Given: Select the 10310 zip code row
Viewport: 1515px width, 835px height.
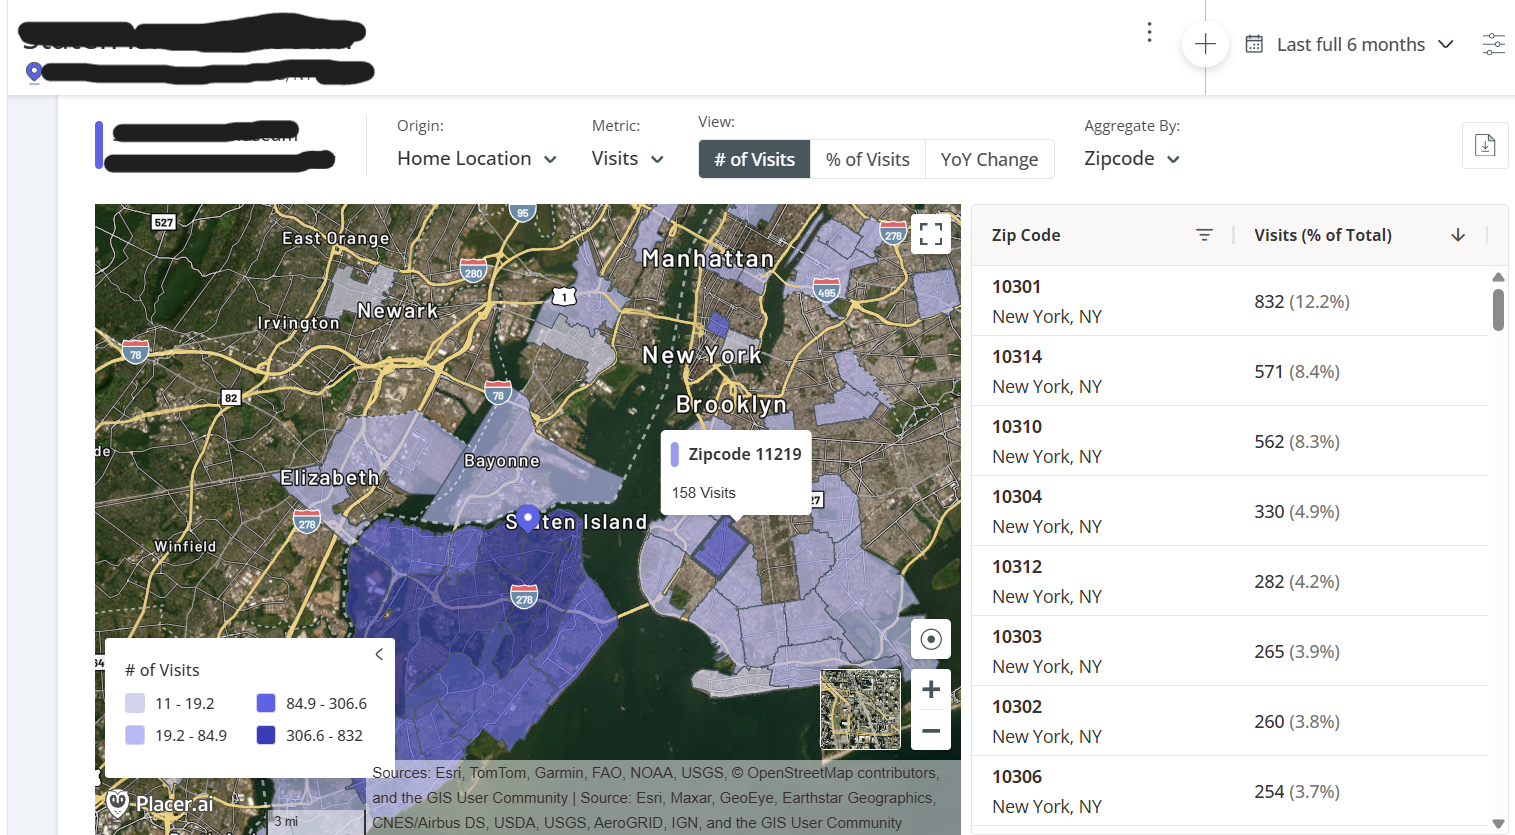Looking at the screenshot, I should (x=1230, y=441).
